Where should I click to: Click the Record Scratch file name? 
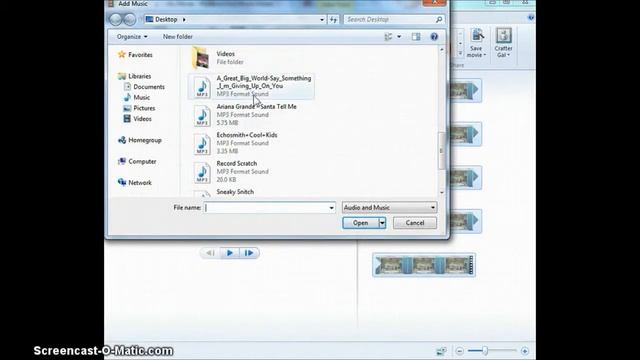237,163
